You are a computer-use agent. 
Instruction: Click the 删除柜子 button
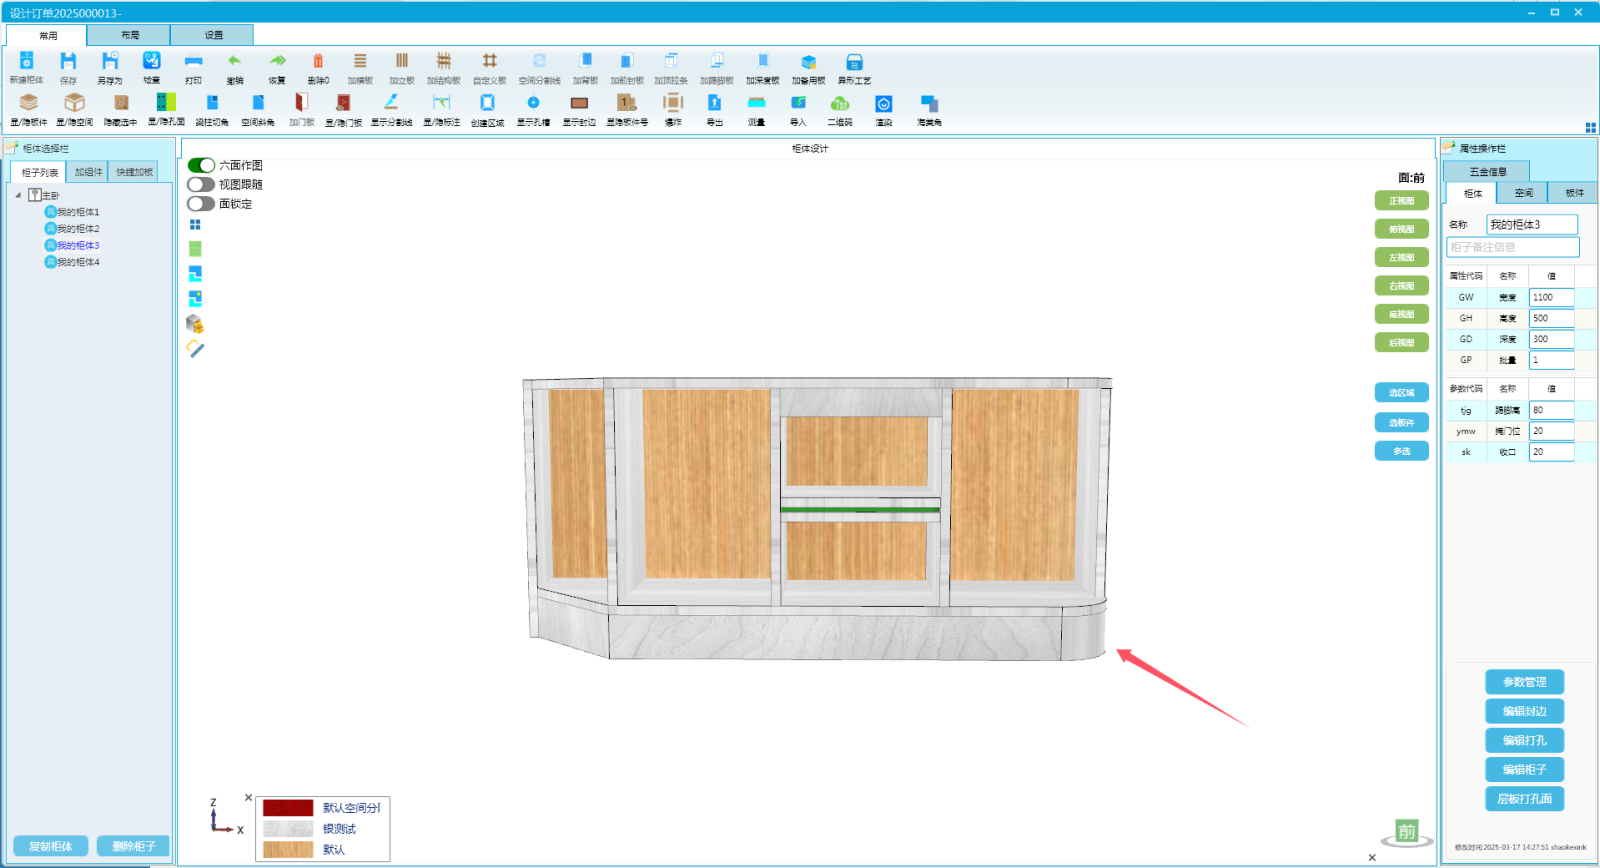click(x=133, y=846)
